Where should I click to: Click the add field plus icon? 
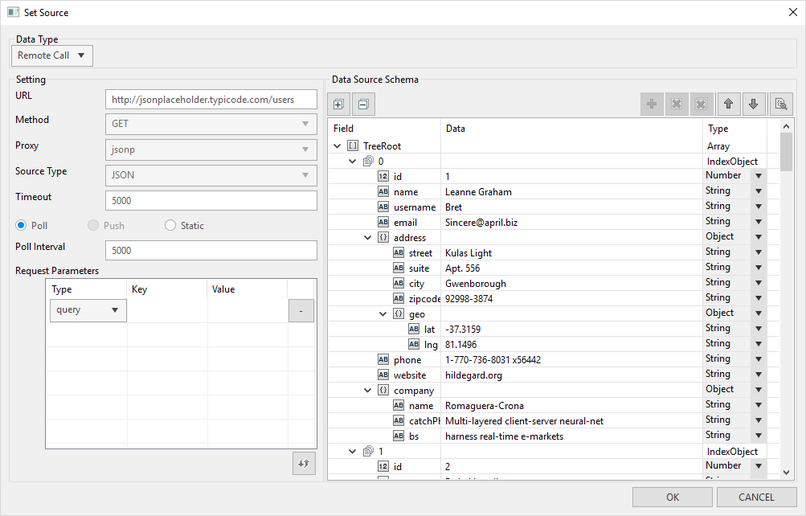point(652,104)
